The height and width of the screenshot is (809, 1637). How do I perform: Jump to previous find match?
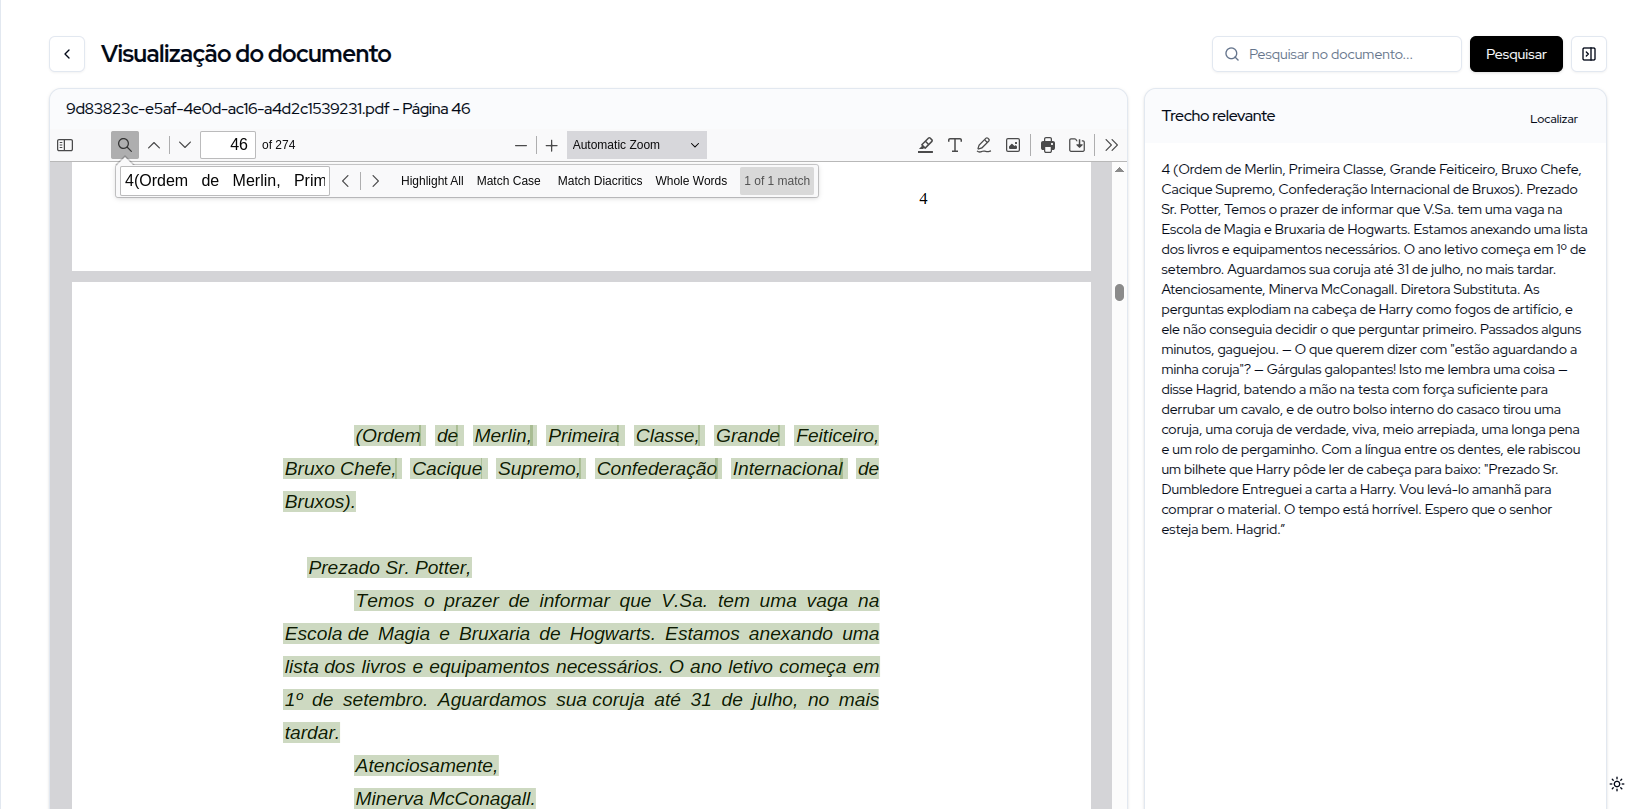[x=346, y=181]
